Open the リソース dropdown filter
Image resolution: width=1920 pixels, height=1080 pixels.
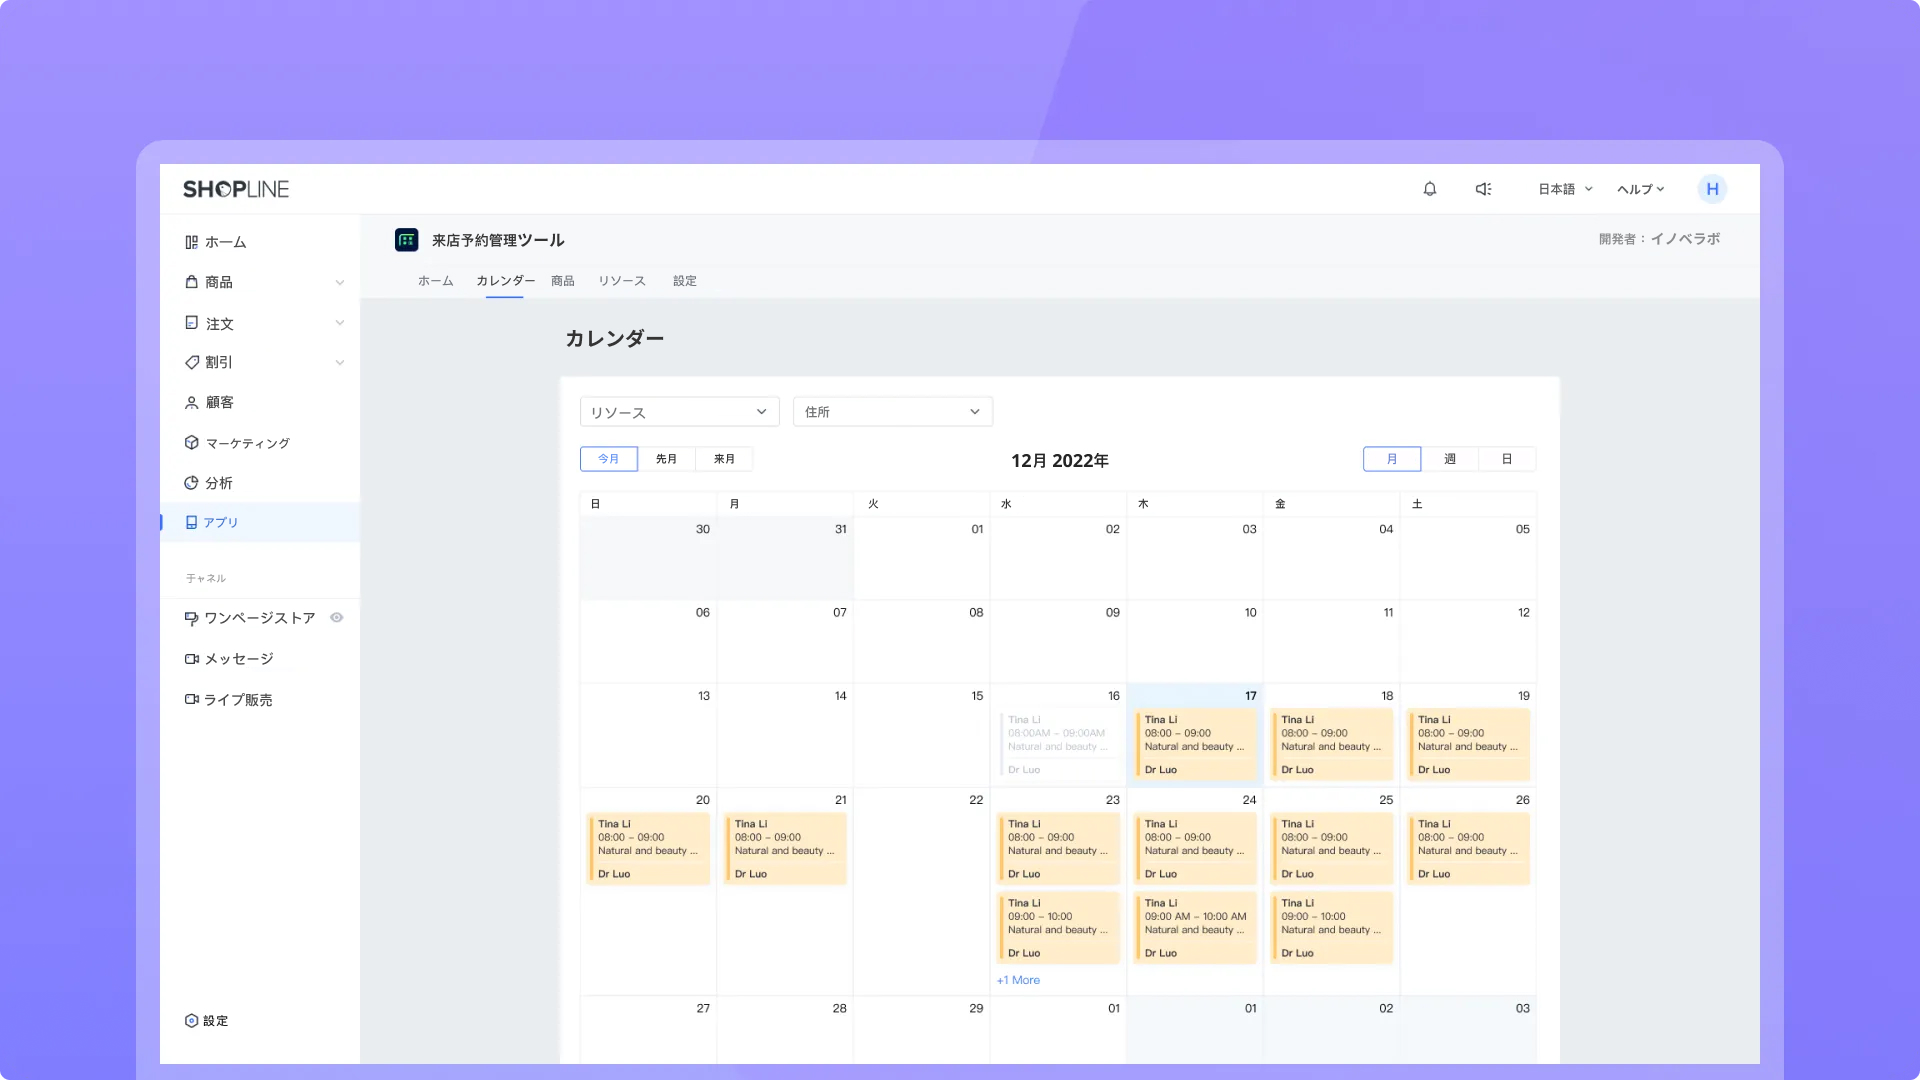[679, 412]
